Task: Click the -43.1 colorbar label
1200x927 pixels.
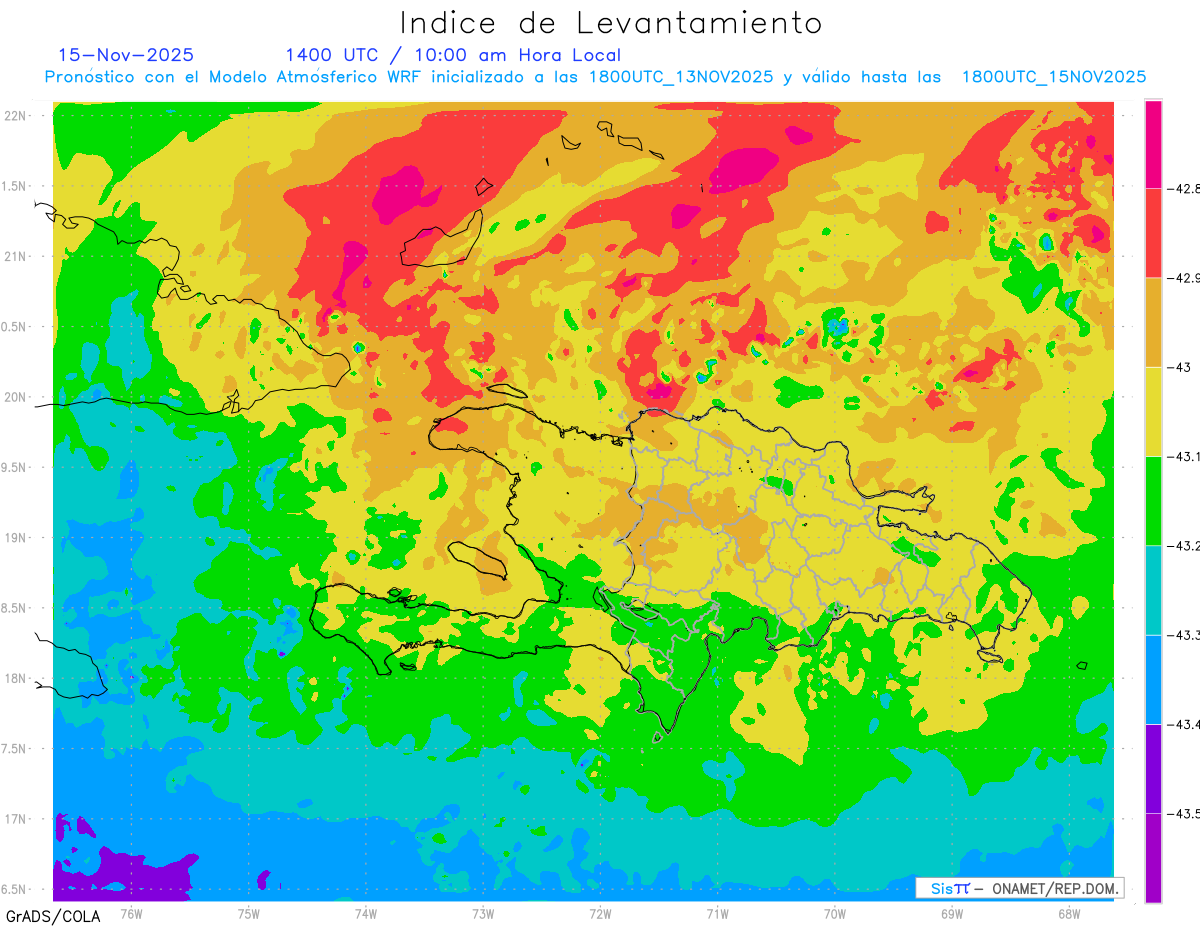Action: pyautogui.click(x=1183, y=456)
